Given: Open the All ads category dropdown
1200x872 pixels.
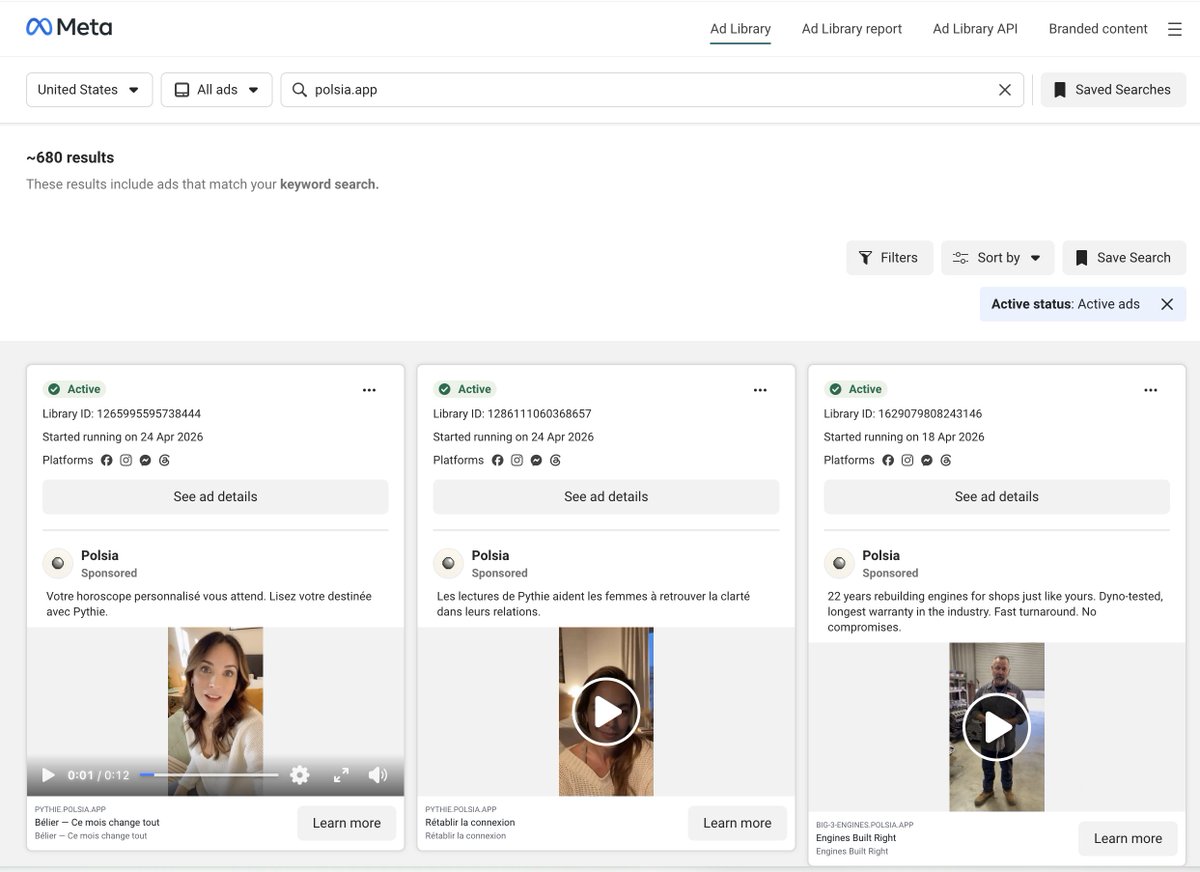Looking at the screenshot, I should 216,90.
